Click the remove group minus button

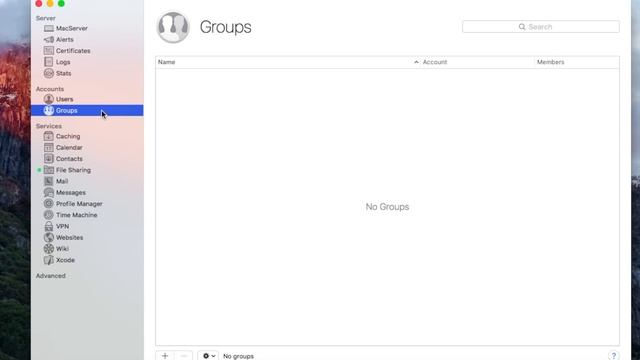pyautogui.click(x=184, y=356)
